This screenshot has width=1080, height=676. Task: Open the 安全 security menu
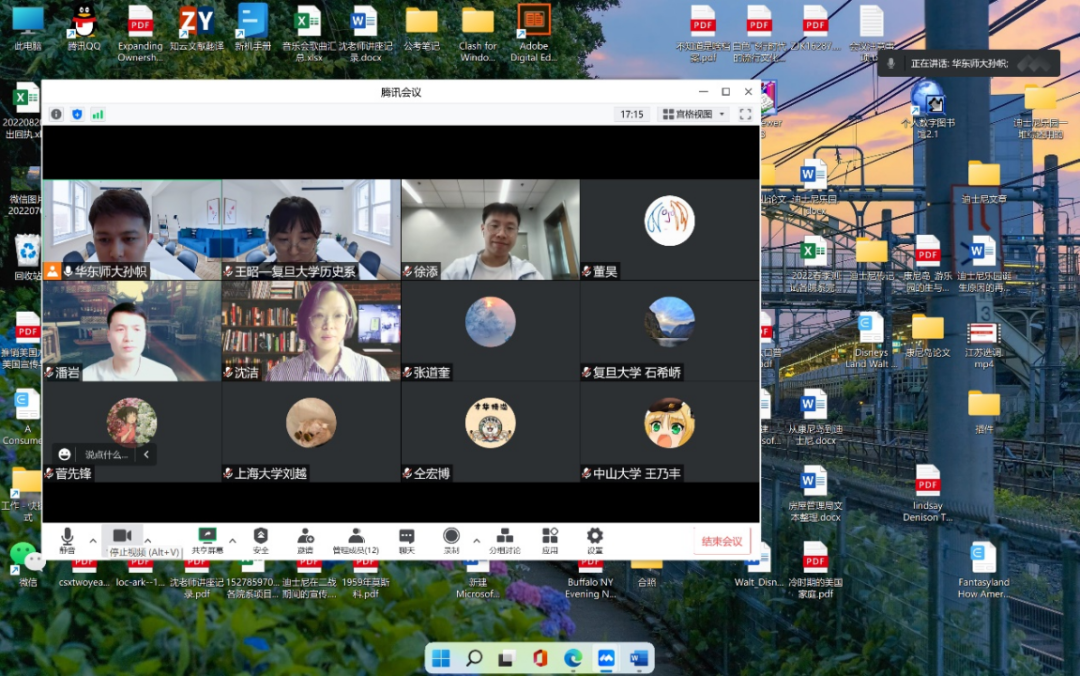(260, 541)
